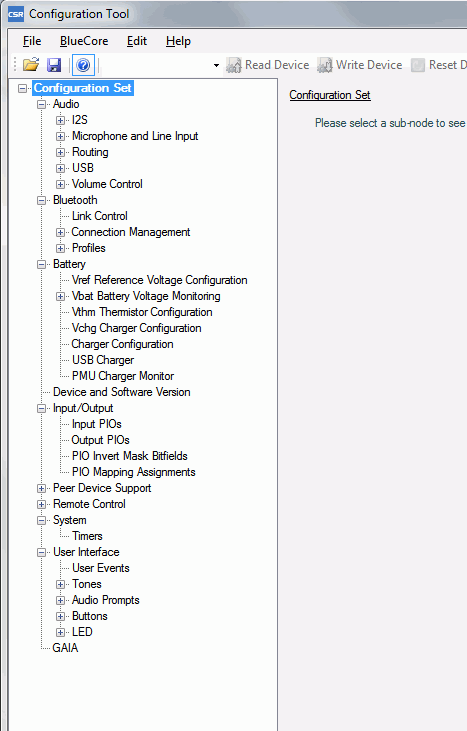Select the GAIA tree item
Screen dimensions: 467x731
coord(65,648)
